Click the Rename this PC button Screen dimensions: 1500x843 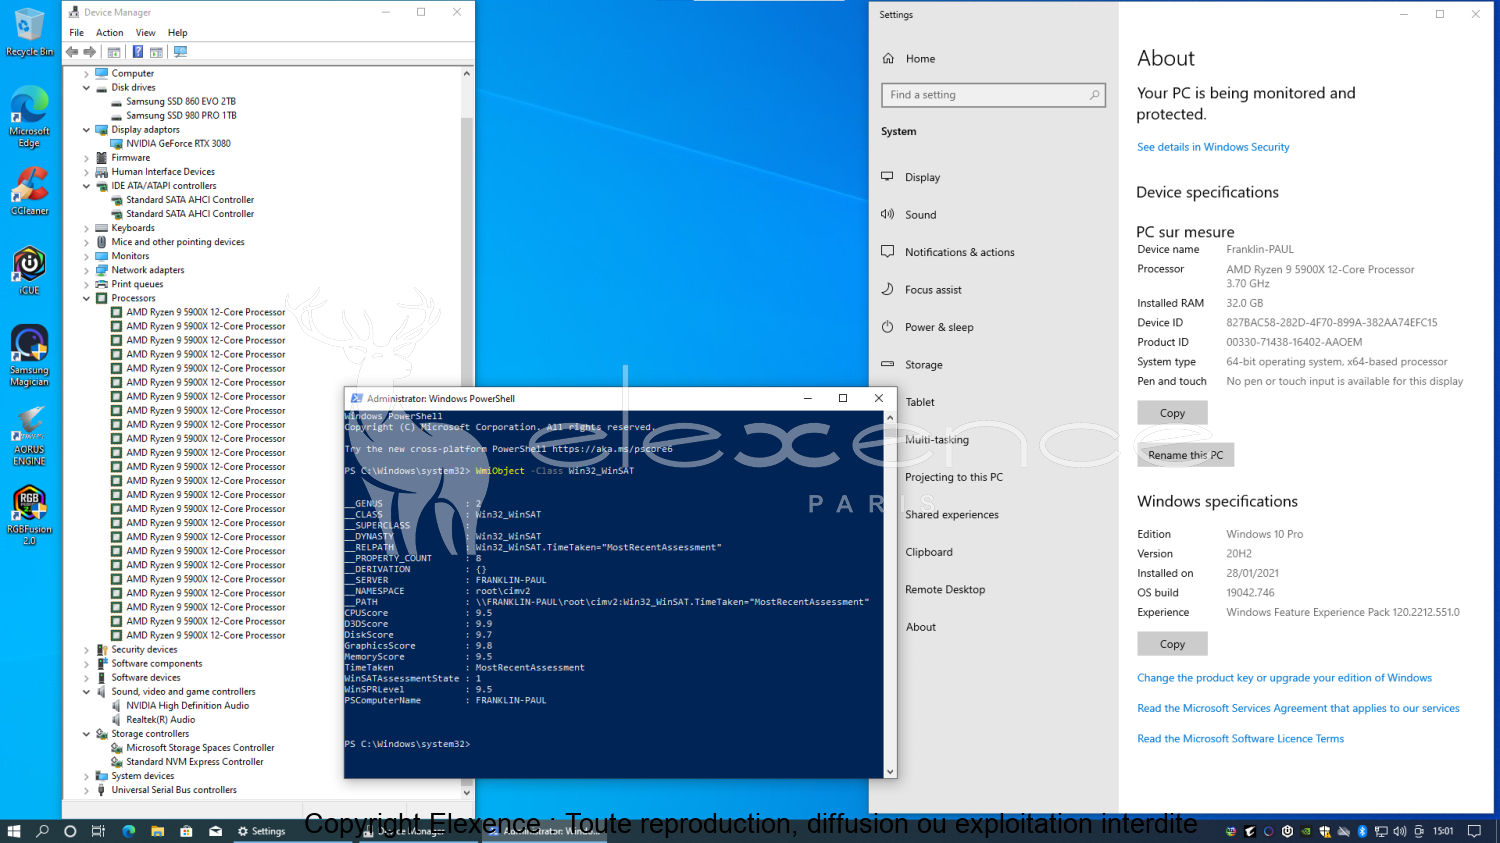(x=1185, y=455)
